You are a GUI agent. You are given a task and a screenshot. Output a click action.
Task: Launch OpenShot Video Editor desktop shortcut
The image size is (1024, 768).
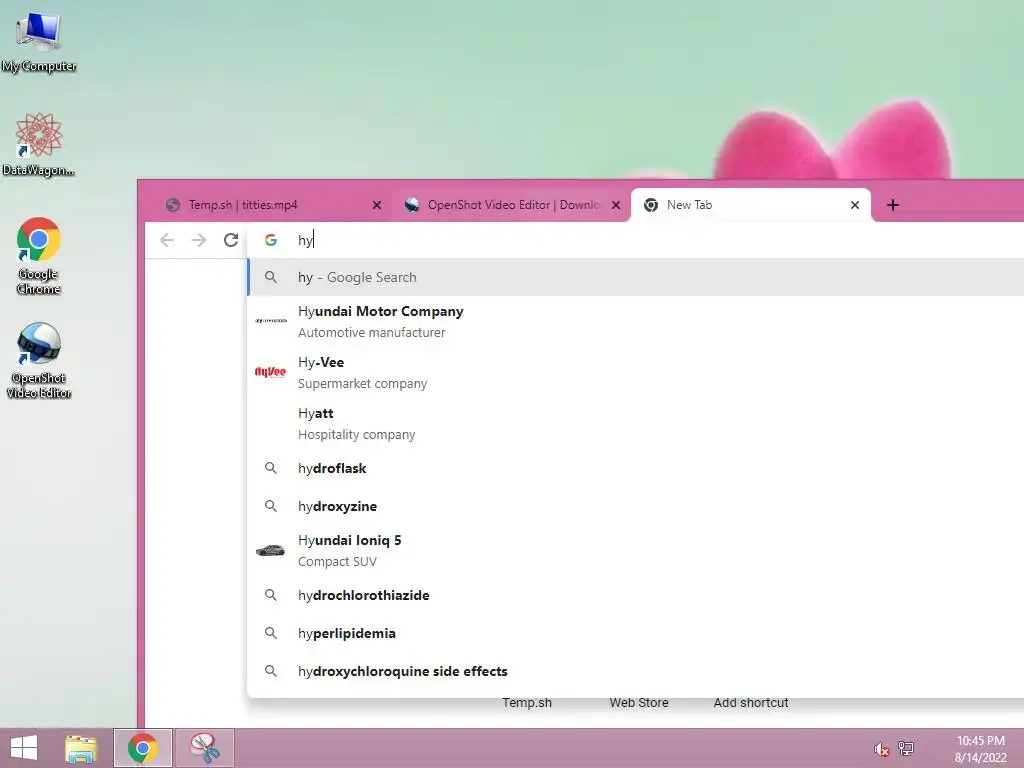click(39, 360)
